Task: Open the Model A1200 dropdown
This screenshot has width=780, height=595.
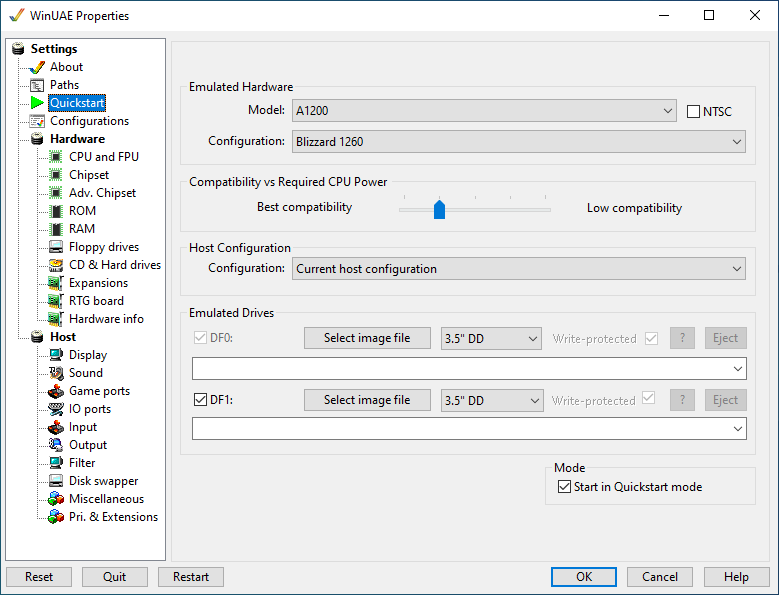Action: click(x=484, y=110)
